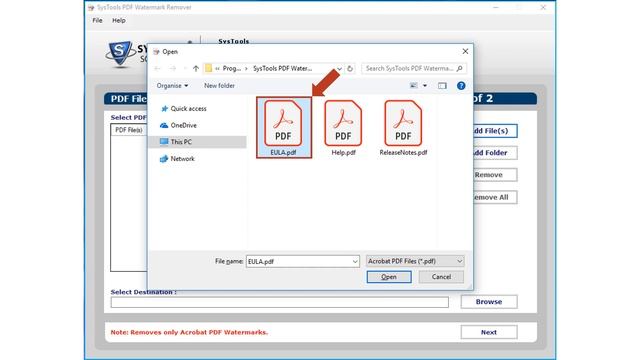The image size is (640, 360).
Task: Open the view options dropdown arrow
Action: point(425,86)
